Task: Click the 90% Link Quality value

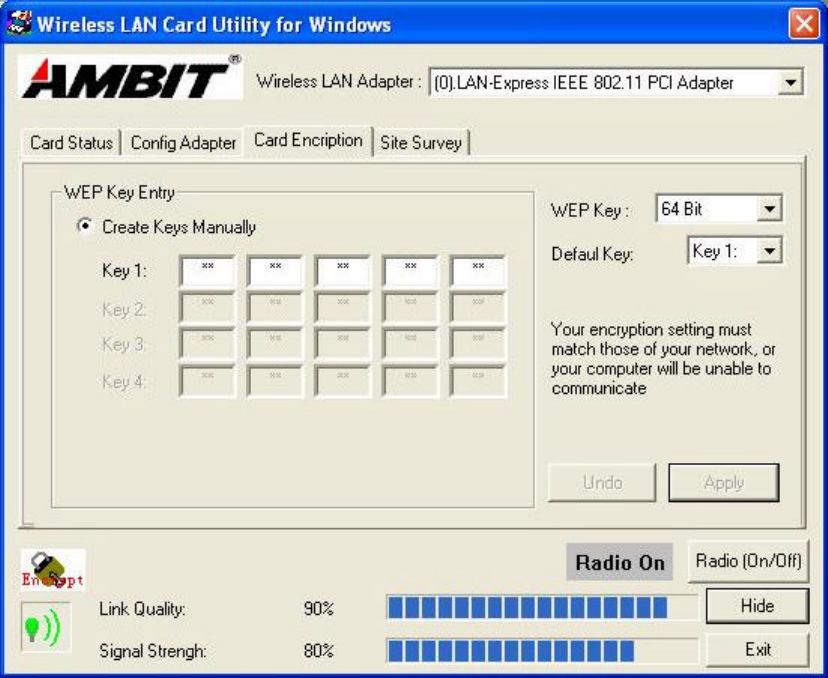Action: (x=318, y=609)
